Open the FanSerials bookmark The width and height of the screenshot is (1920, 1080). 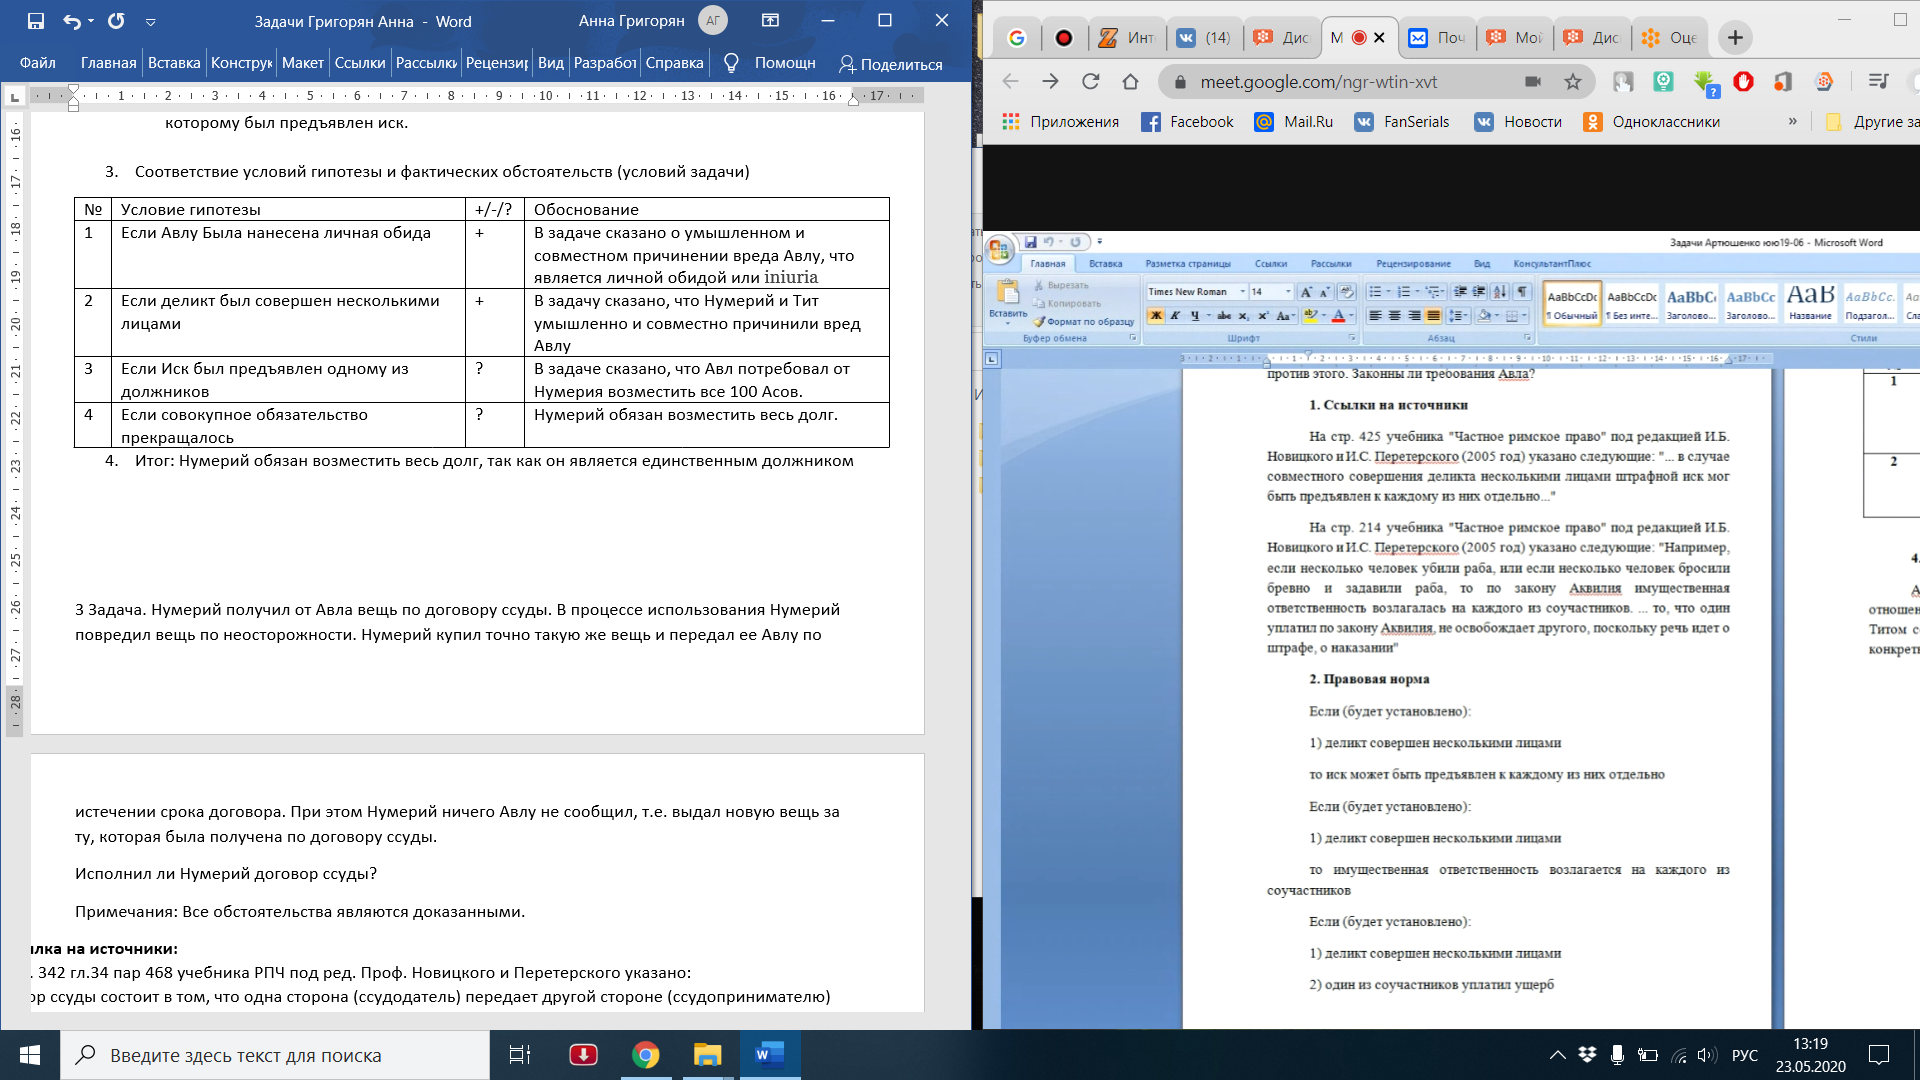coord(1402,121)
